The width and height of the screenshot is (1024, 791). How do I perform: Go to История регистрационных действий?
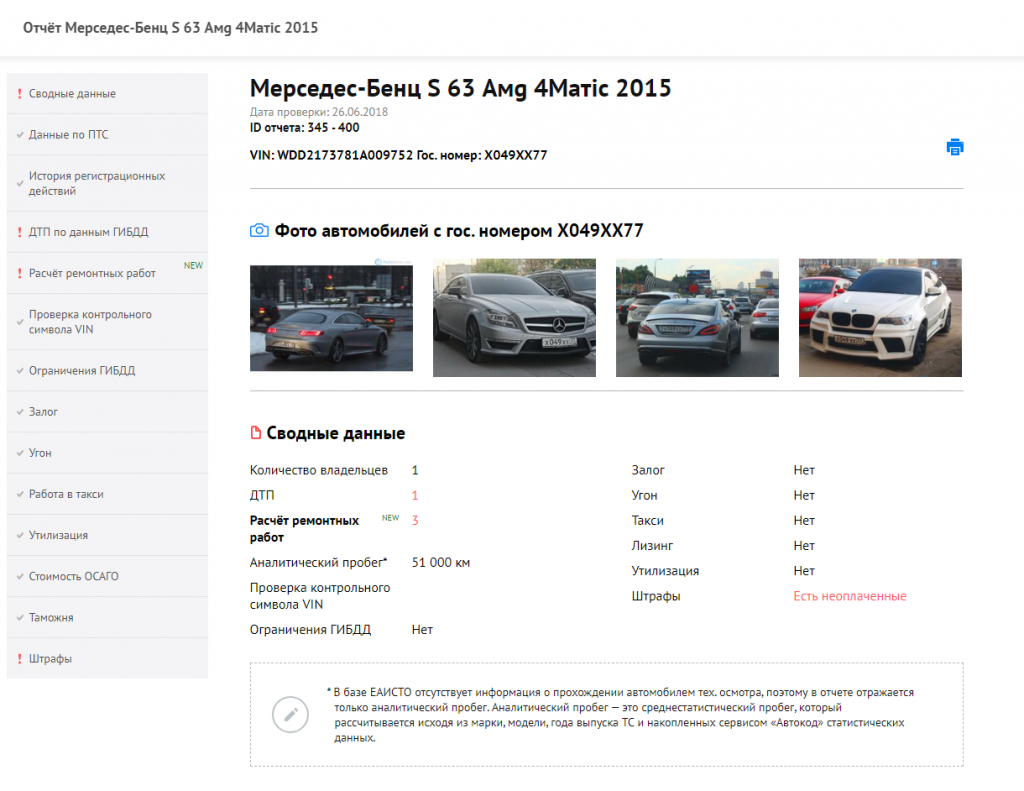(107, 184)
